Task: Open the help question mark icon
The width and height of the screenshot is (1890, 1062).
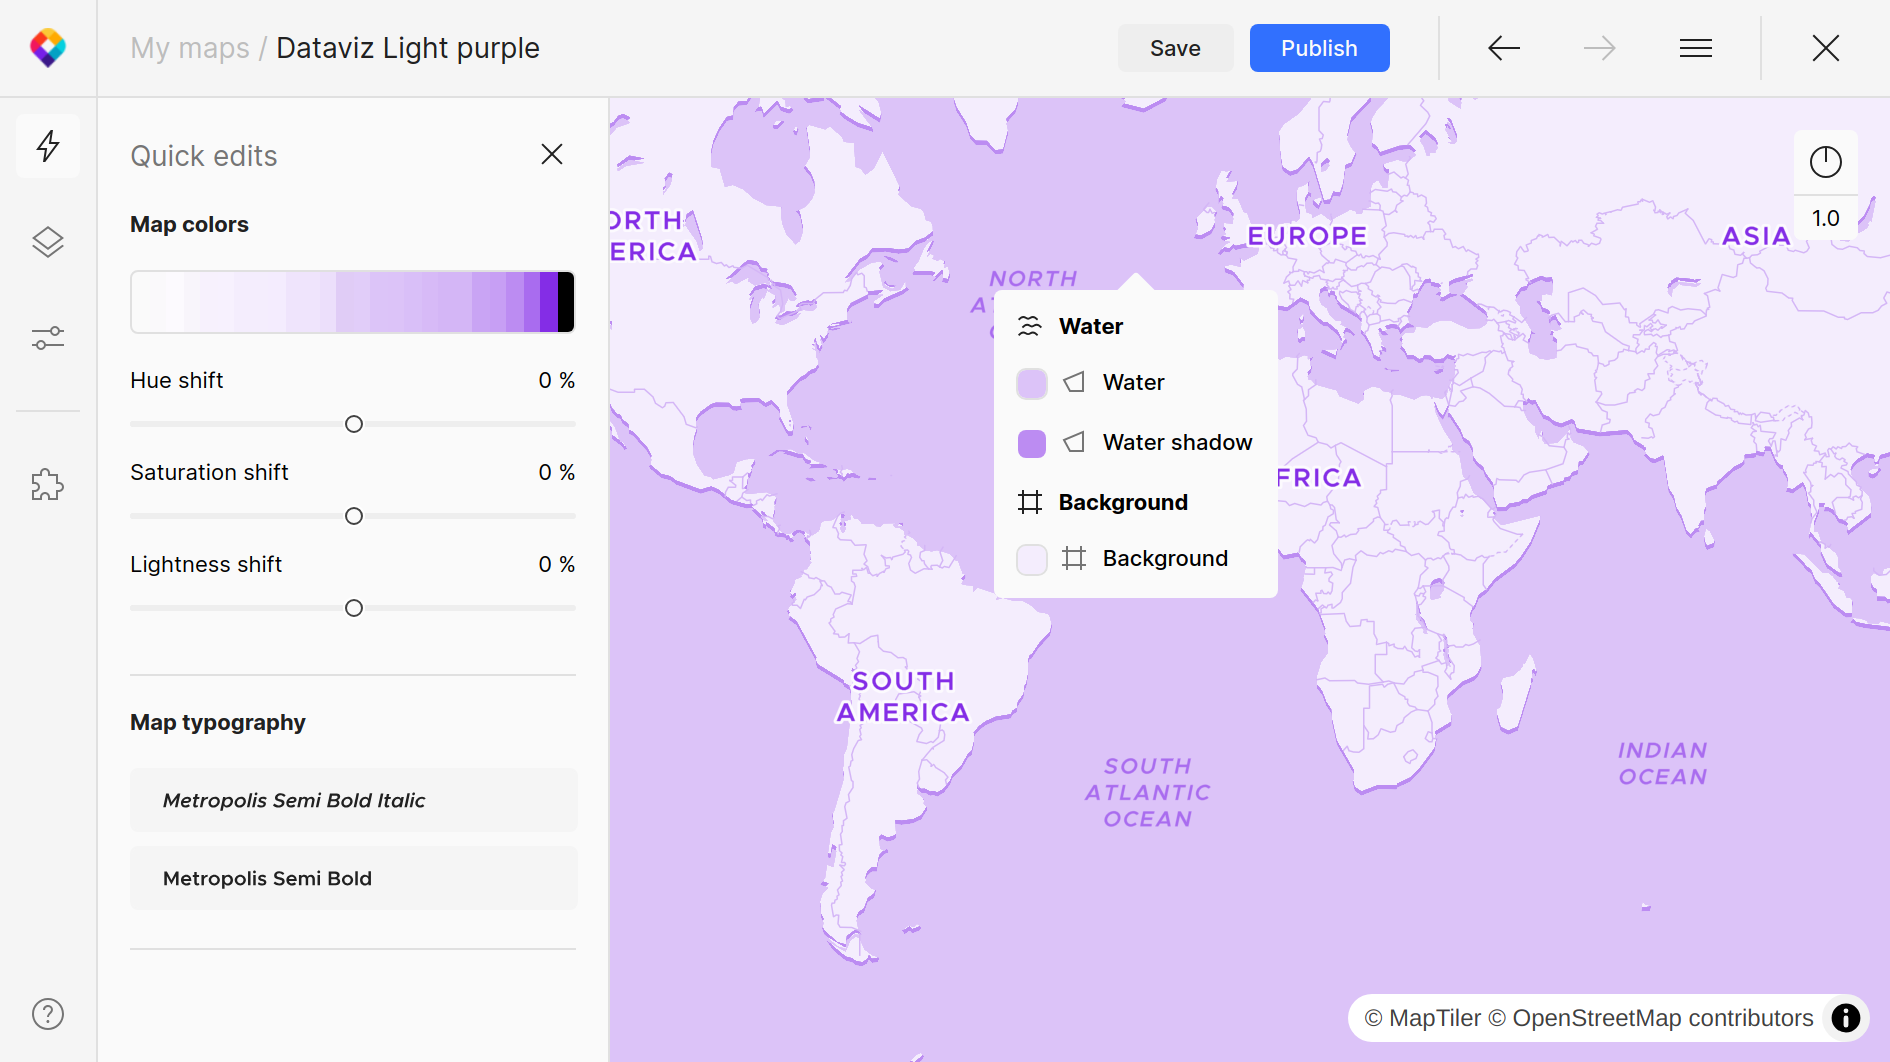Action: click(x=48, y=1014)
